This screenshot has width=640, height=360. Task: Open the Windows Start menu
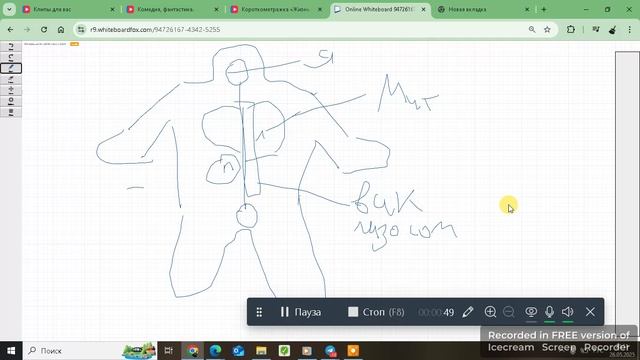pyautogui.click(x=11, y=351)
